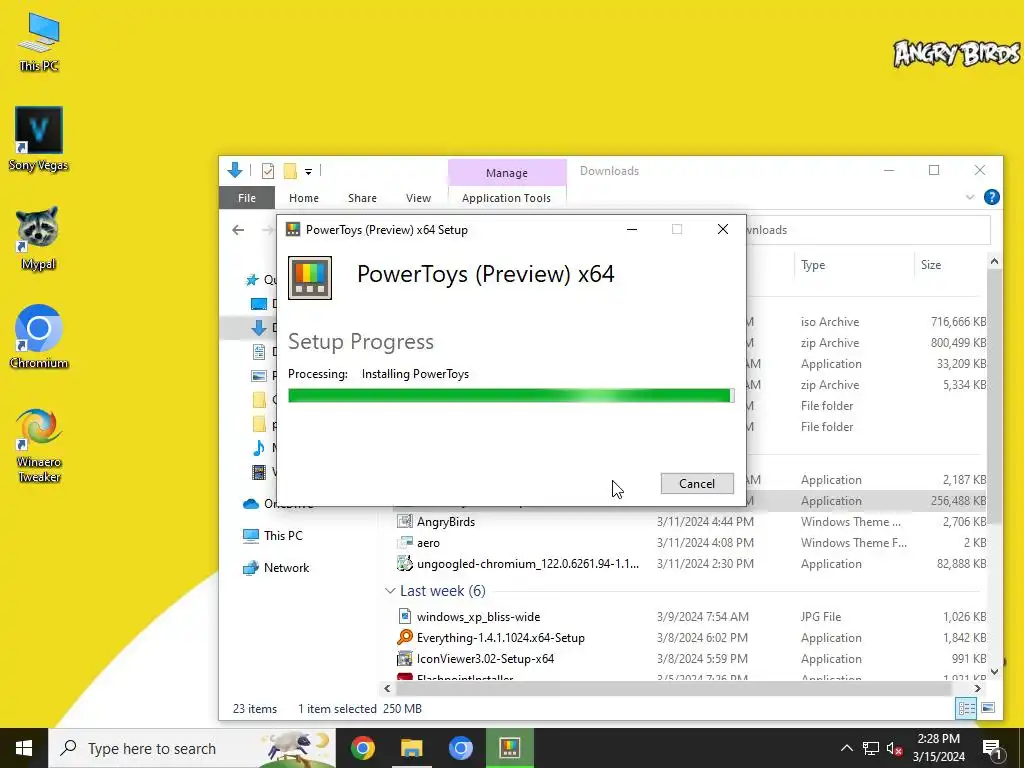1024x768 pixels.
Task: Open Chromium from taskbar
Action: point(460,748)
